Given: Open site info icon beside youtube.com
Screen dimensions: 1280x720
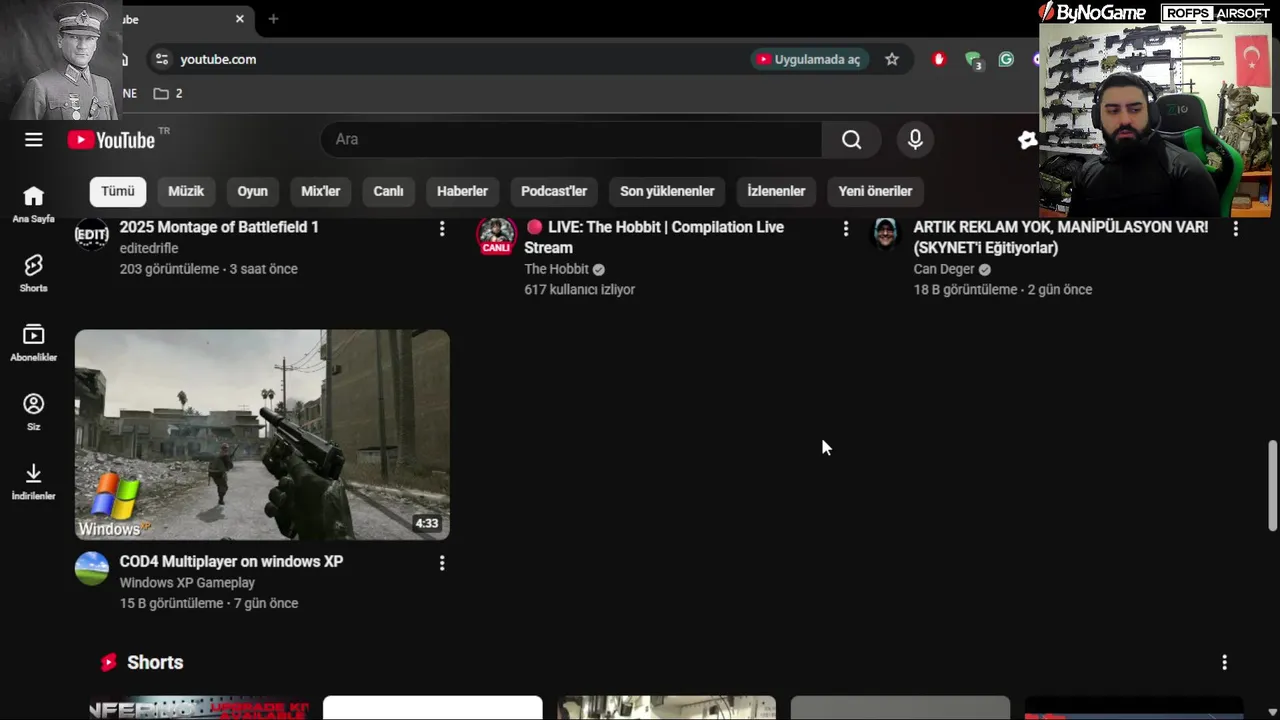Looking at the screenshot, I should coord(162,59).
